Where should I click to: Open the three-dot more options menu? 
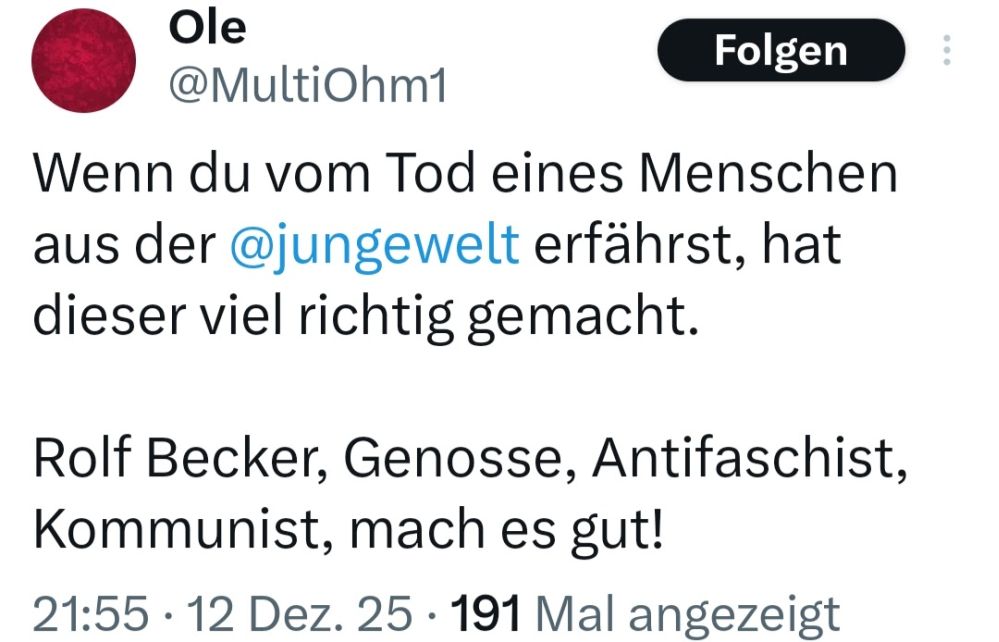point(946,51)
